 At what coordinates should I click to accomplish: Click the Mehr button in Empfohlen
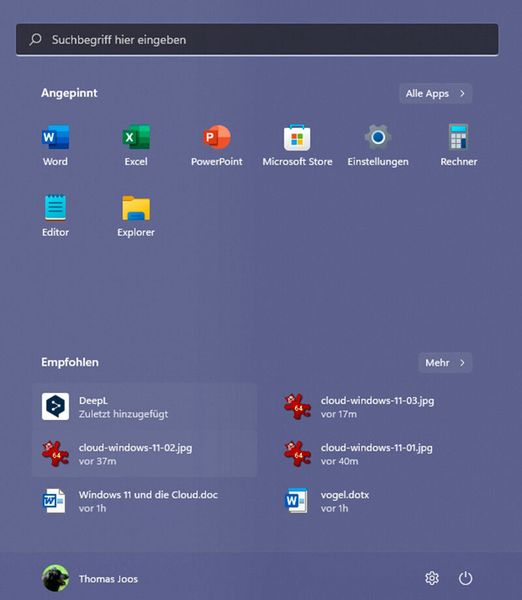(x=445, y=362)
